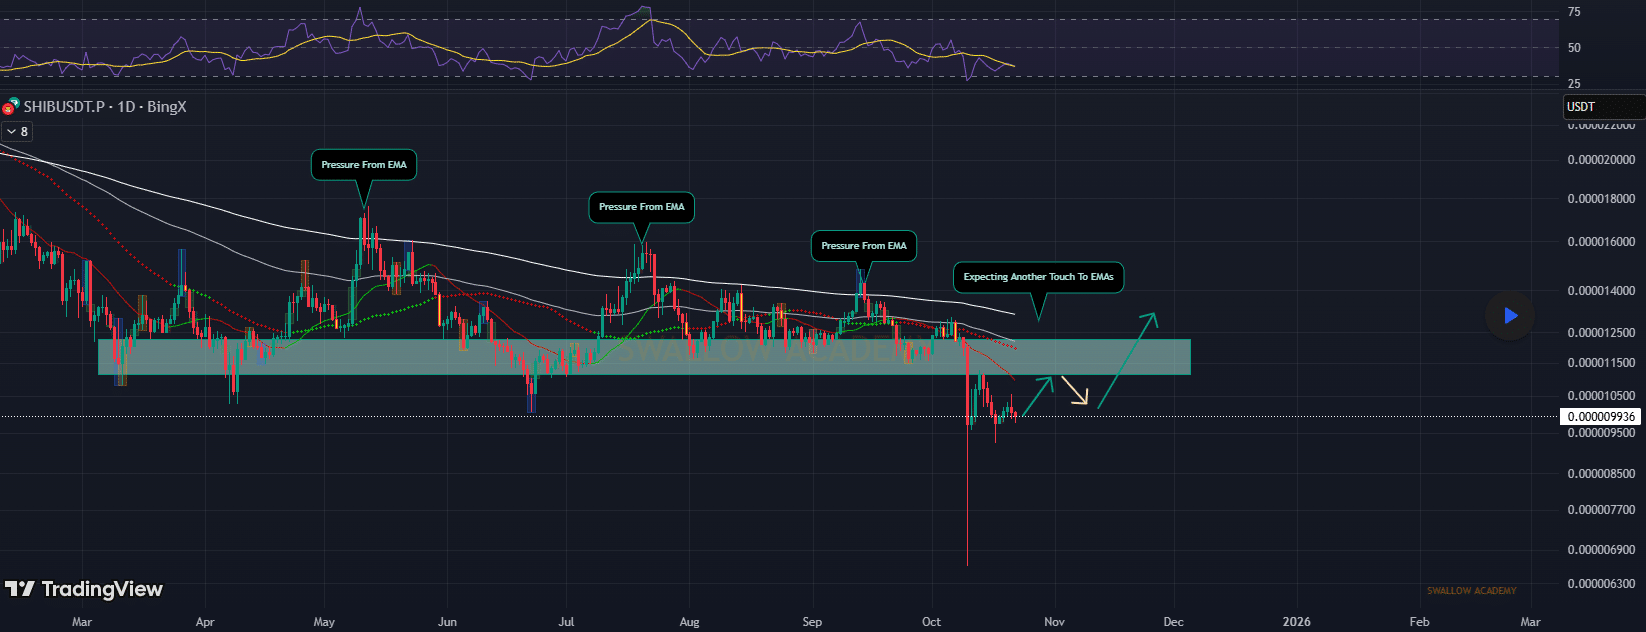This screenshot has height=632, width=1646.
Task: Click the 0.000018000 price axis label
Action: [1601, 199]
